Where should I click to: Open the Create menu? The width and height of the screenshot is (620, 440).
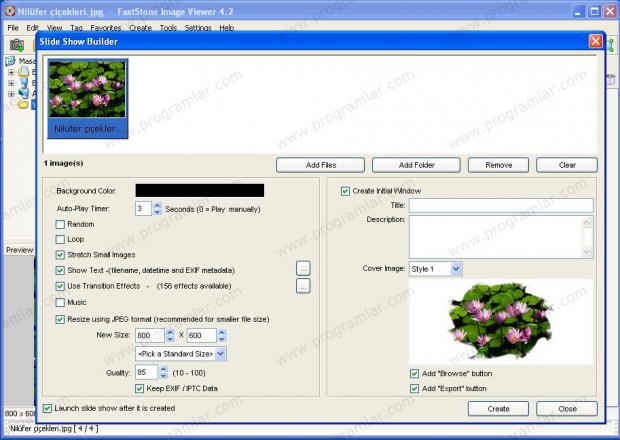tap(140, 28)
